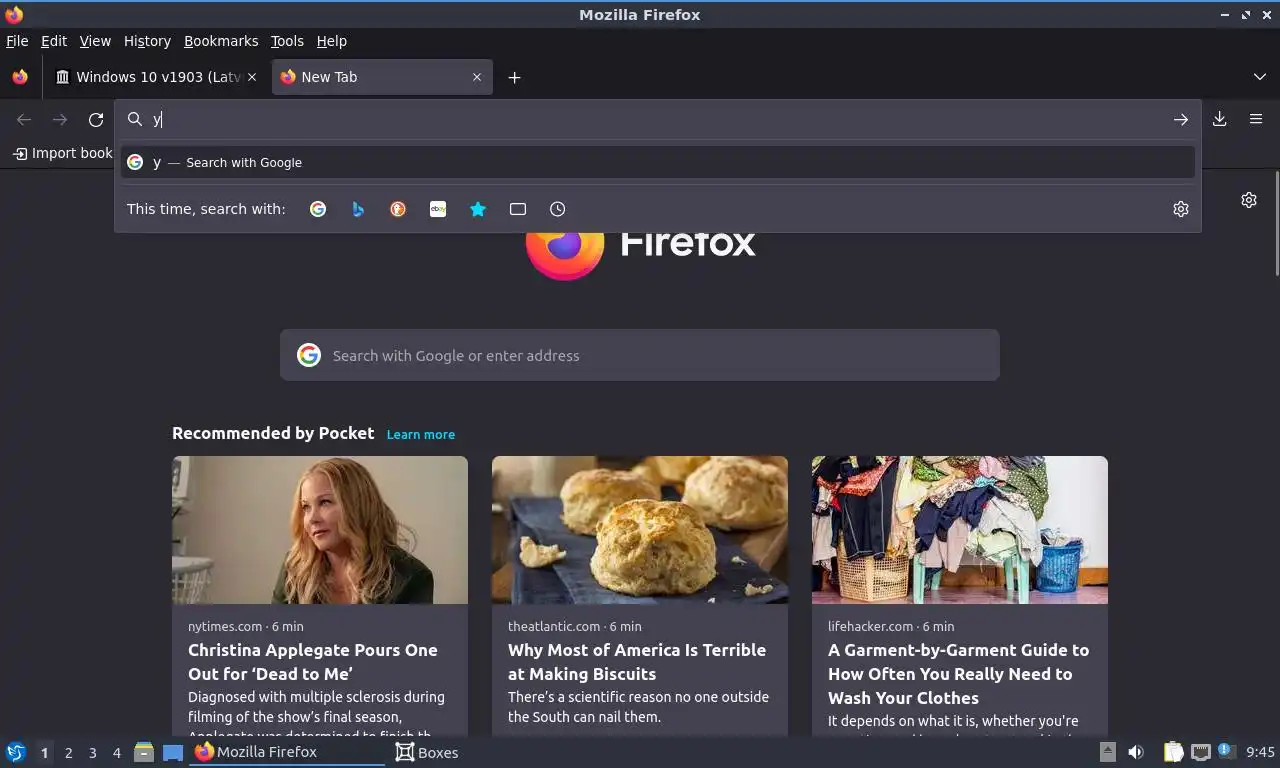Screen dimensions: 1280x768
Task: Open the View menu
Action: point(95,41)
